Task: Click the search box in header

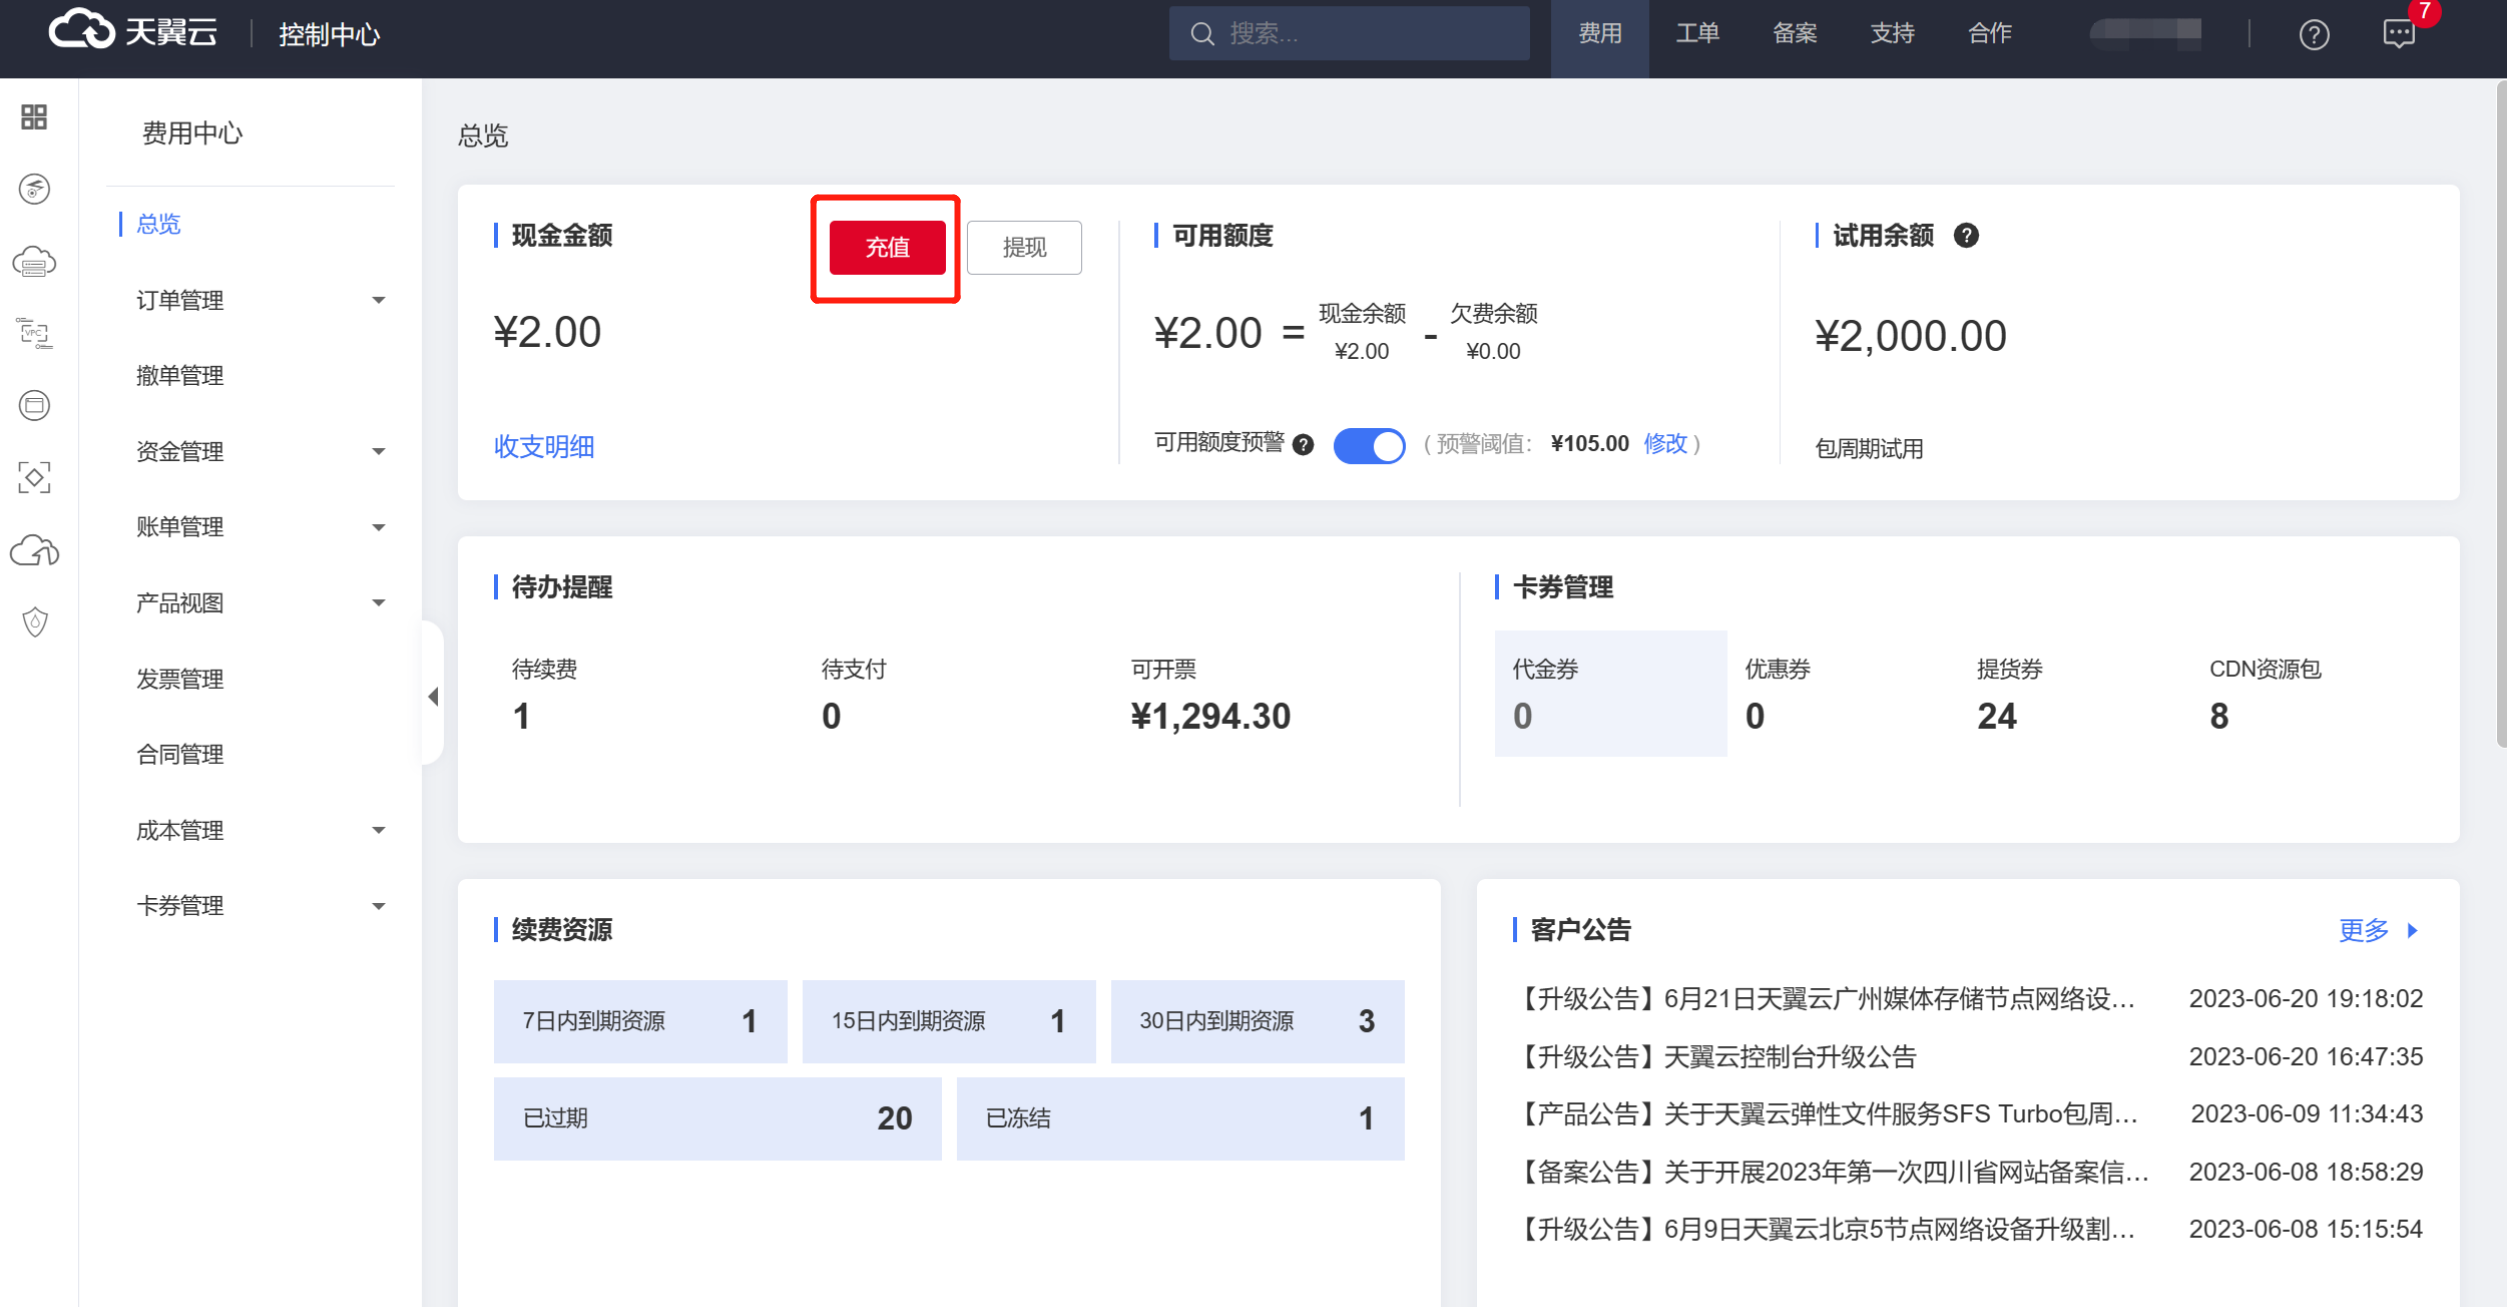Action: tap(1349, 34)
